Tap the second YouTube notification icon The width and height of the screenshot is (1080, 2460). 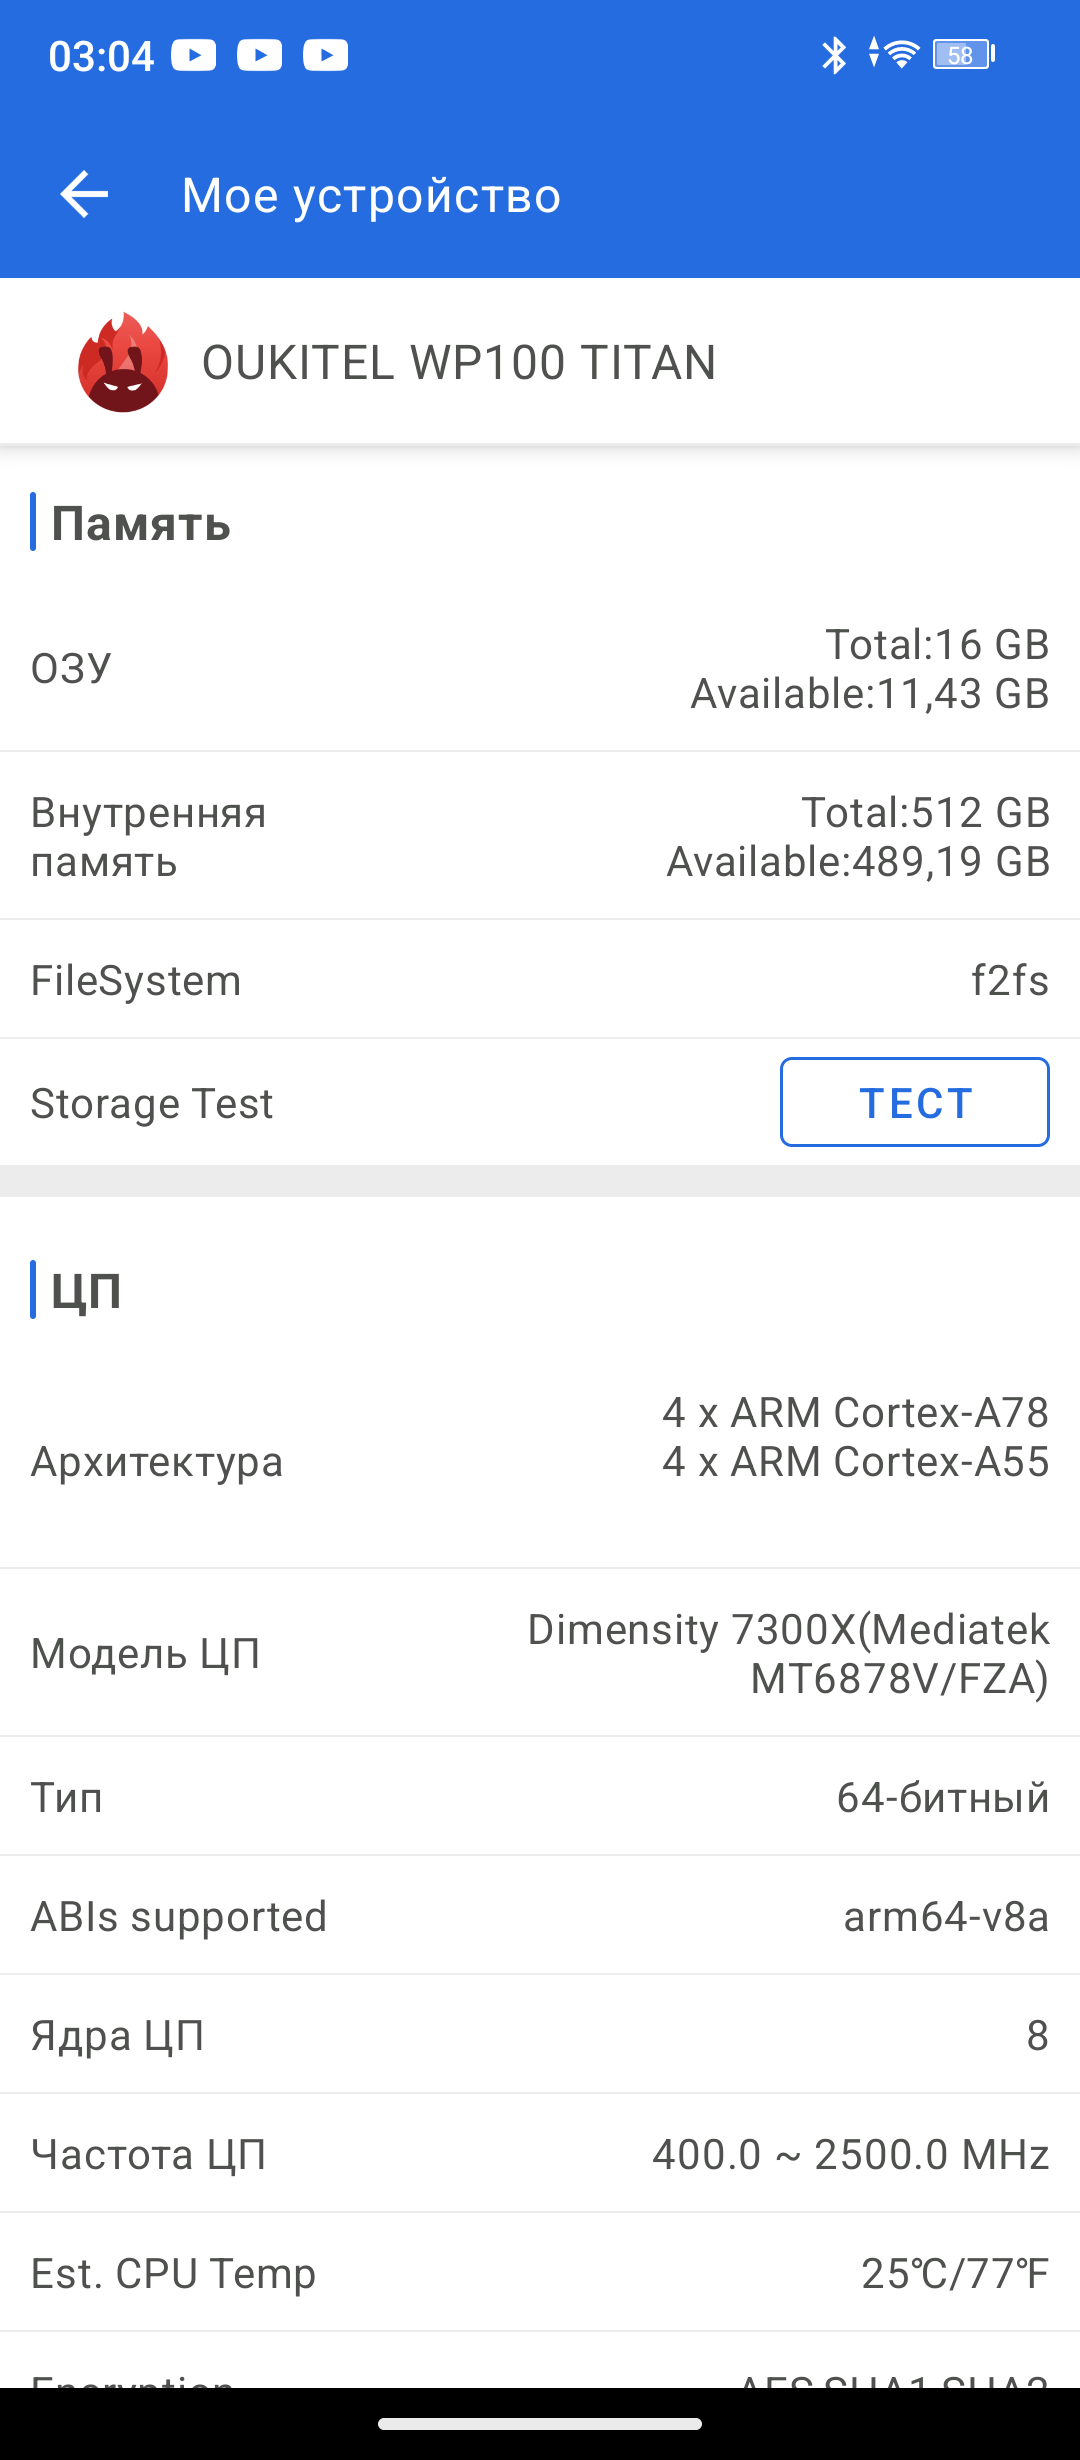tap(259, 55)
